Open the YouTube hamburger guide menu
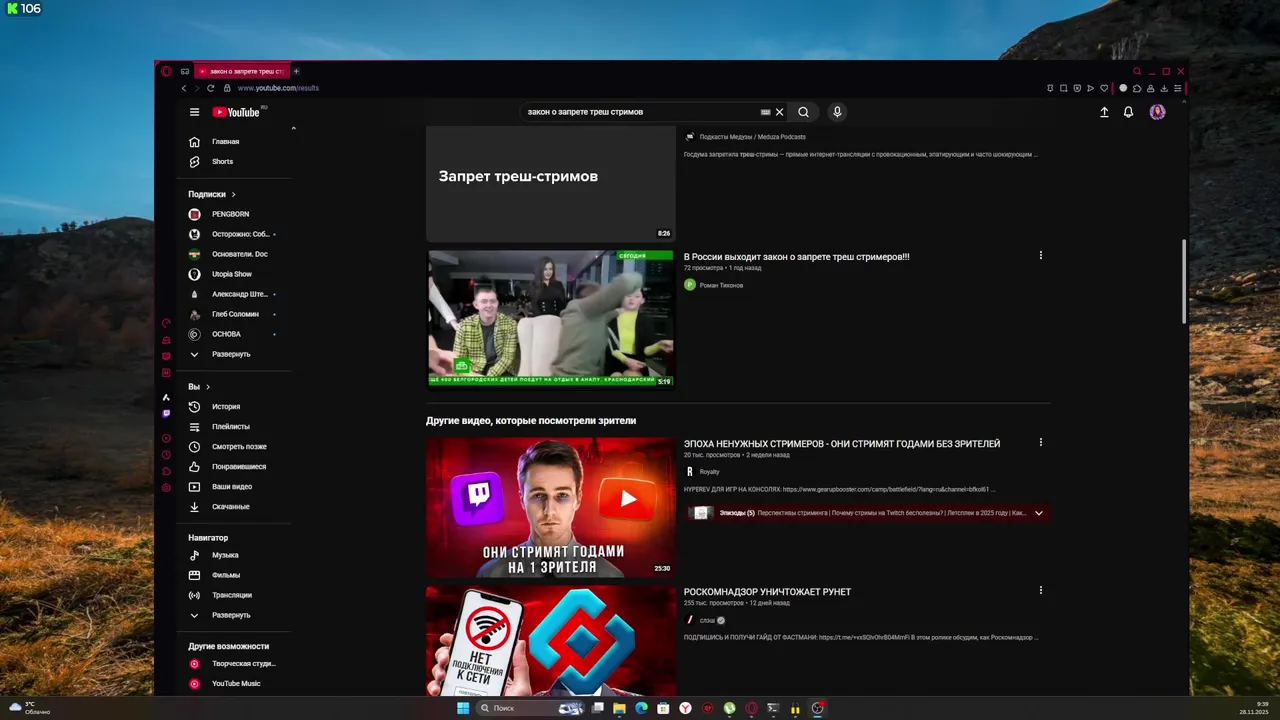The image size is (1280, 720). [194, 112]
